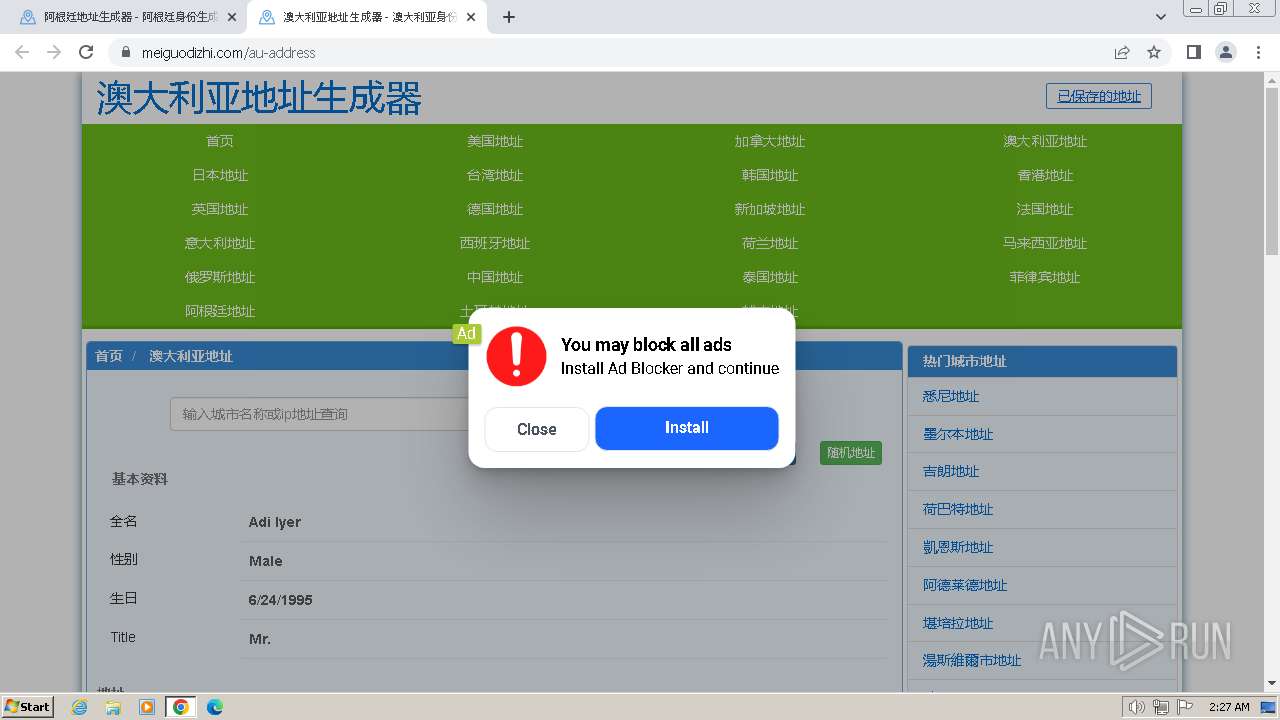1280x720 pixels.
Task: Open 意大利地址 nav link
Action: click(x=220, y=243)
